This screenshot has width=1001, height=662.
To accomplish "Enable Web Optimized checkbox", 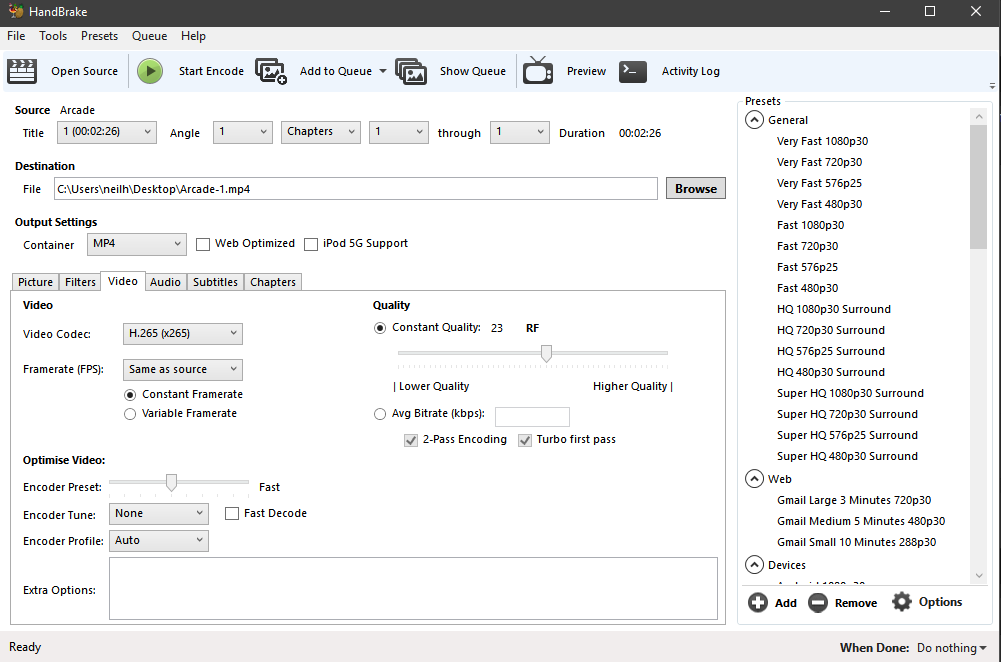I will click(x=203, y=244).
